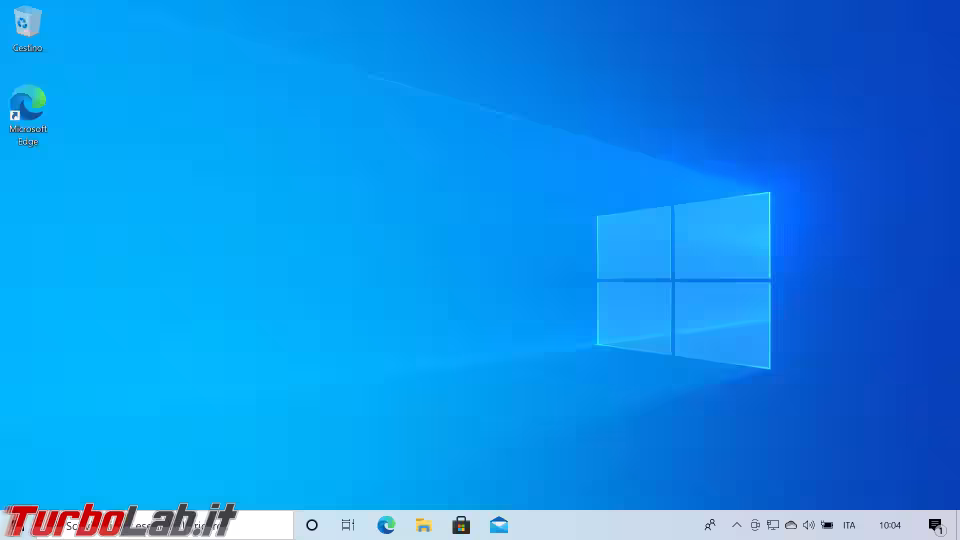Open the network status tray icon
Viewport: 960px width, 540px height.
(773, 525)
